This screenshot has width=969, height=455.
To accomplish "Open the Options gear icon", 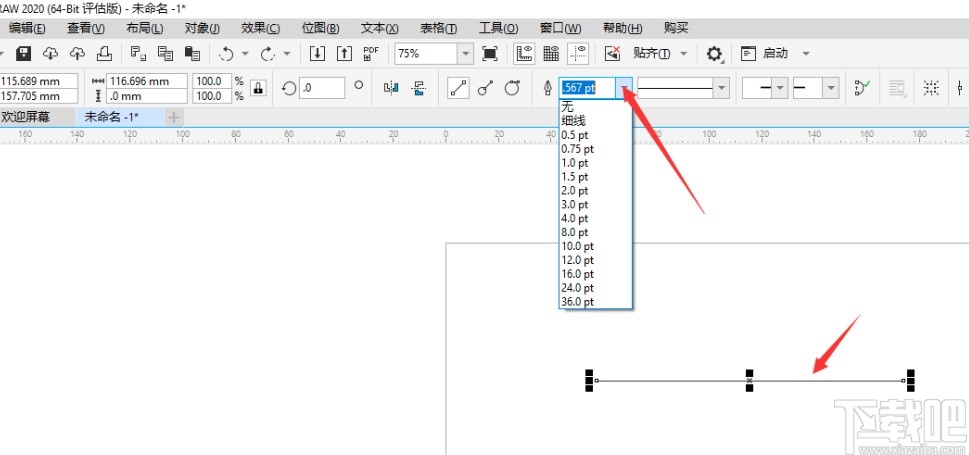I will [x=714, y=54].
